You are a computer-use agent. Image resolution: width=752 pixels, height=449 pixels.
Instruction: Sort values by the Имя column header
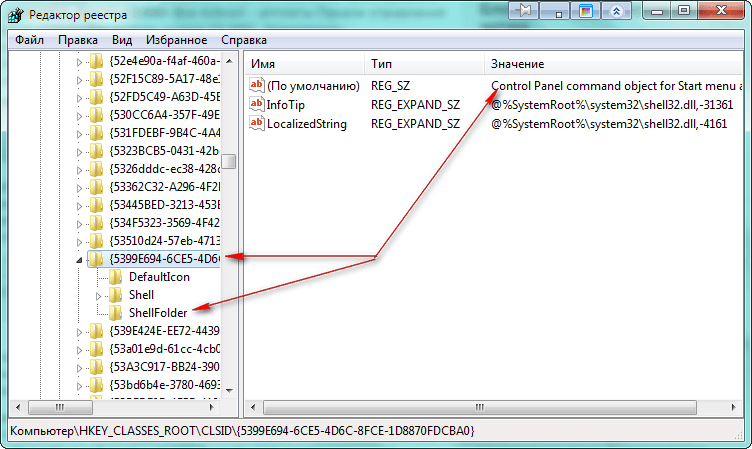click(x=305, y=64)
